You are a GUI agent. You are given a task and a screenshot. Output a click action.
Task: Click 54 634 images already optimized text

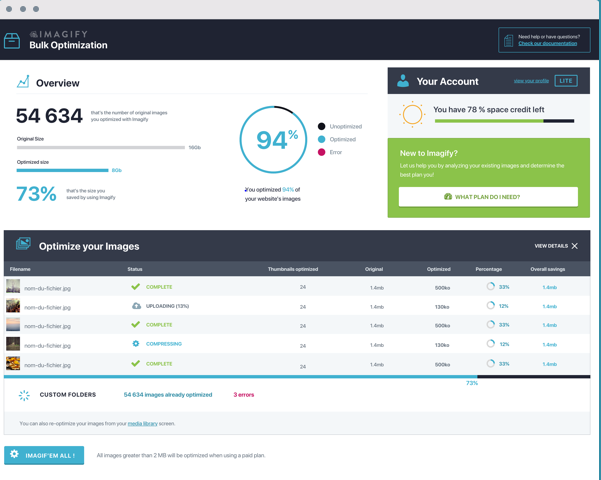(168, 395)
